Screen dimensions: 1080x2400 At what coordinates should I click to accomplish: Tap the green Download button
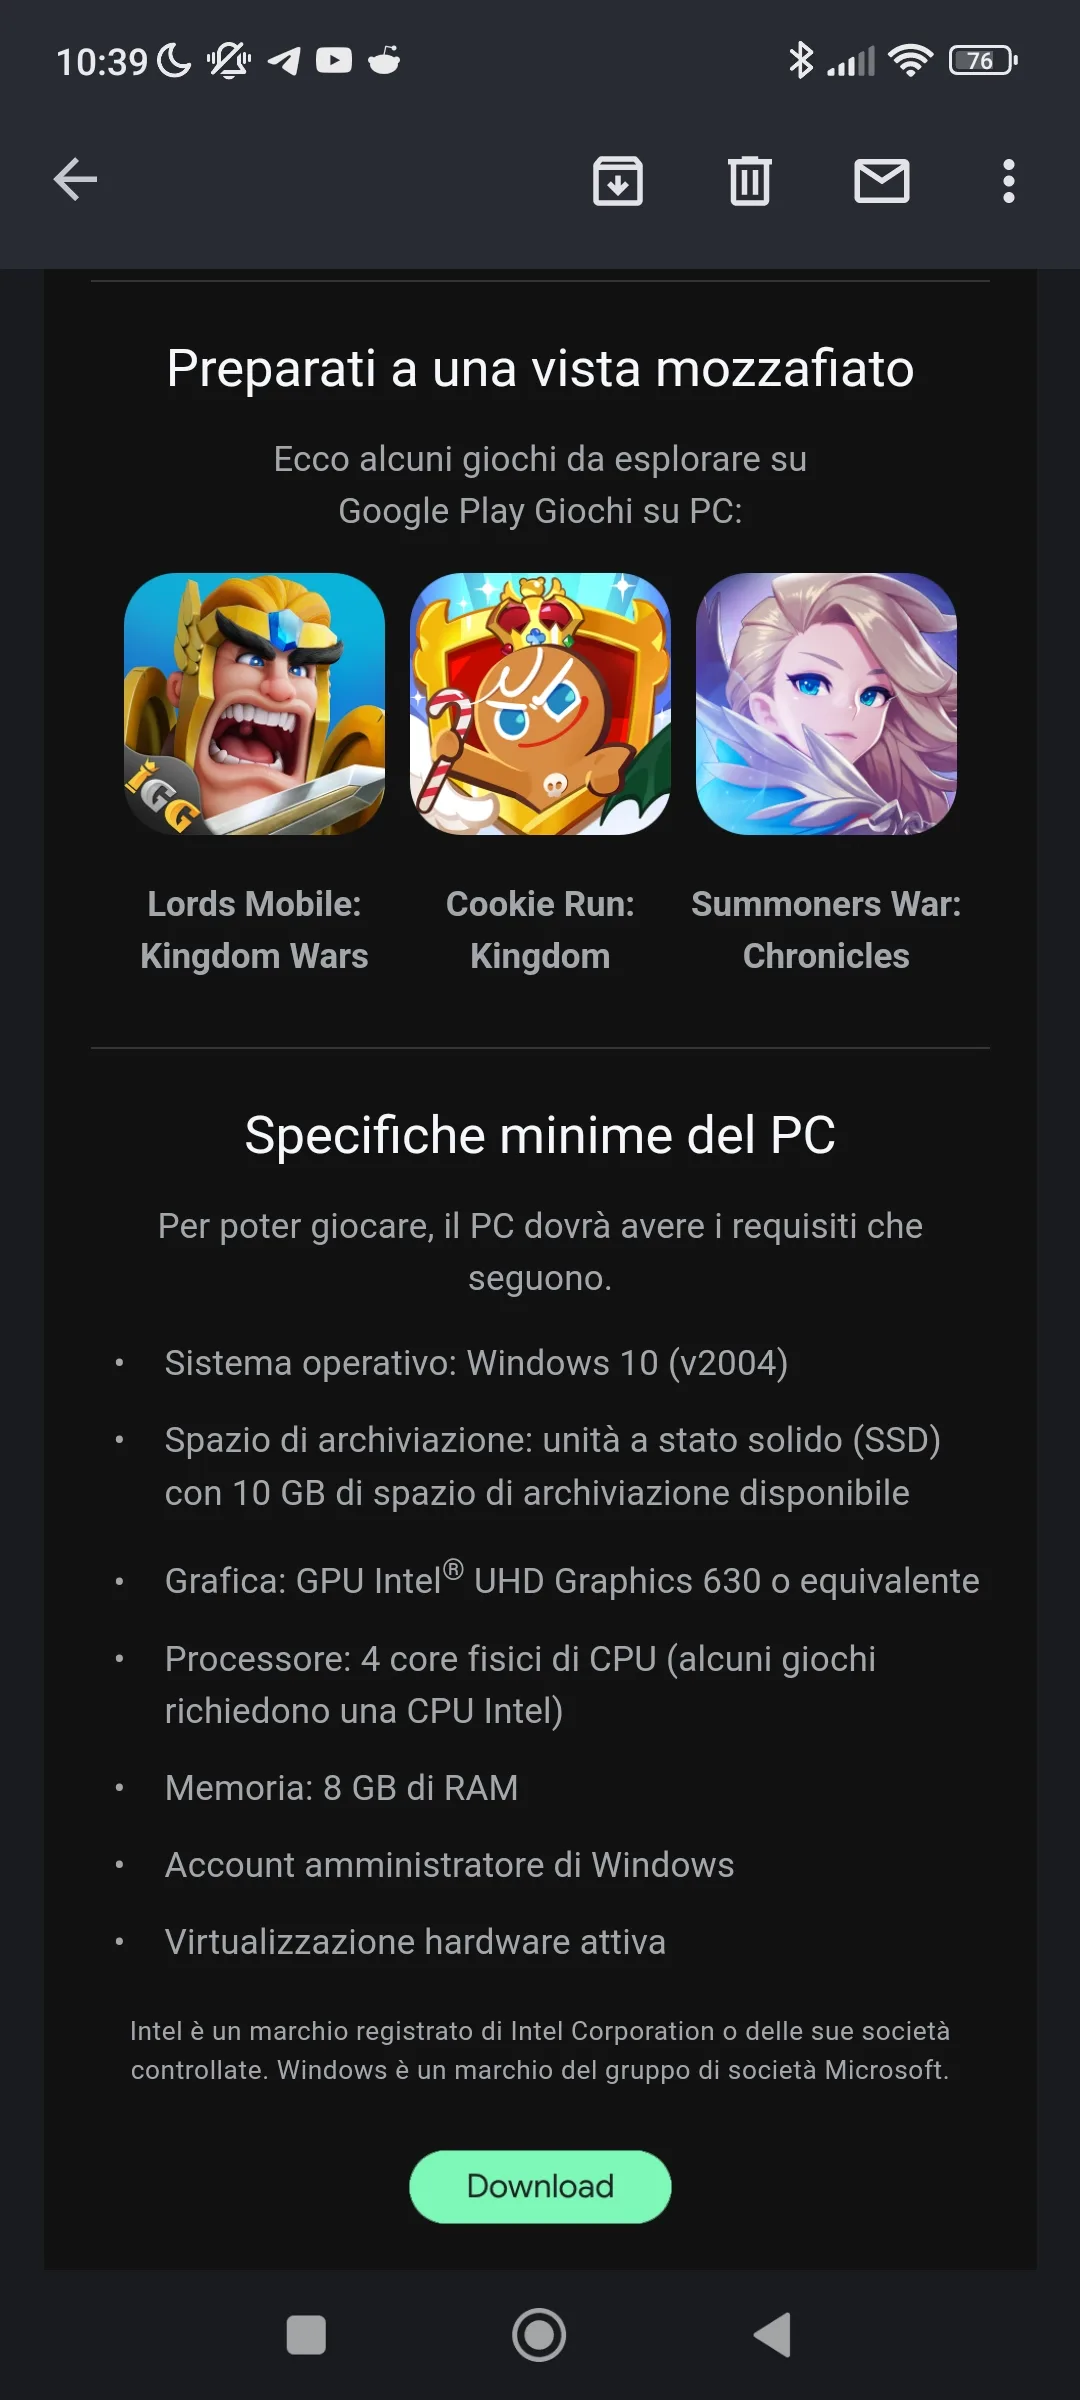pyautogui.click(x=540, y=2186)
